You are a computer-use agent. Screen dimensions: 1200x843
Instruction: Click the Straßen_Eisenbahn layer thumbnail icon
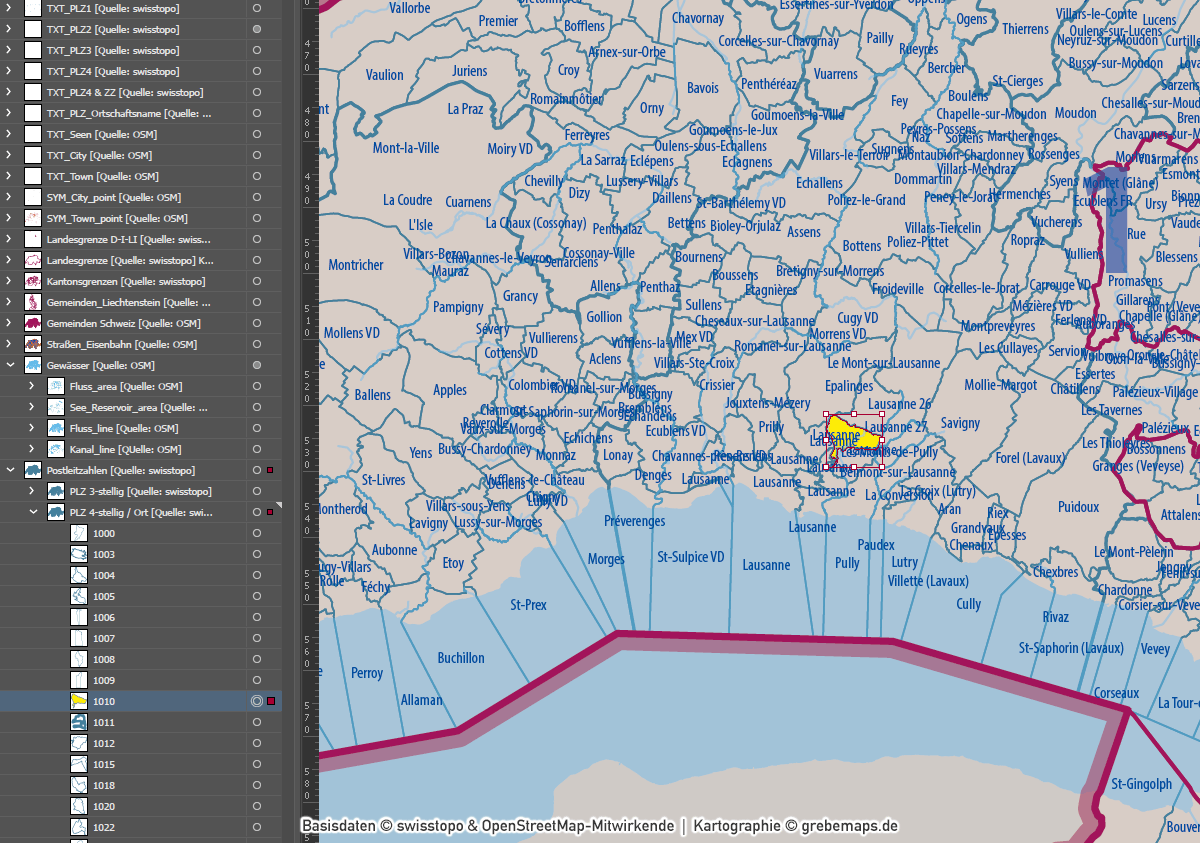[x=32, y=344]
